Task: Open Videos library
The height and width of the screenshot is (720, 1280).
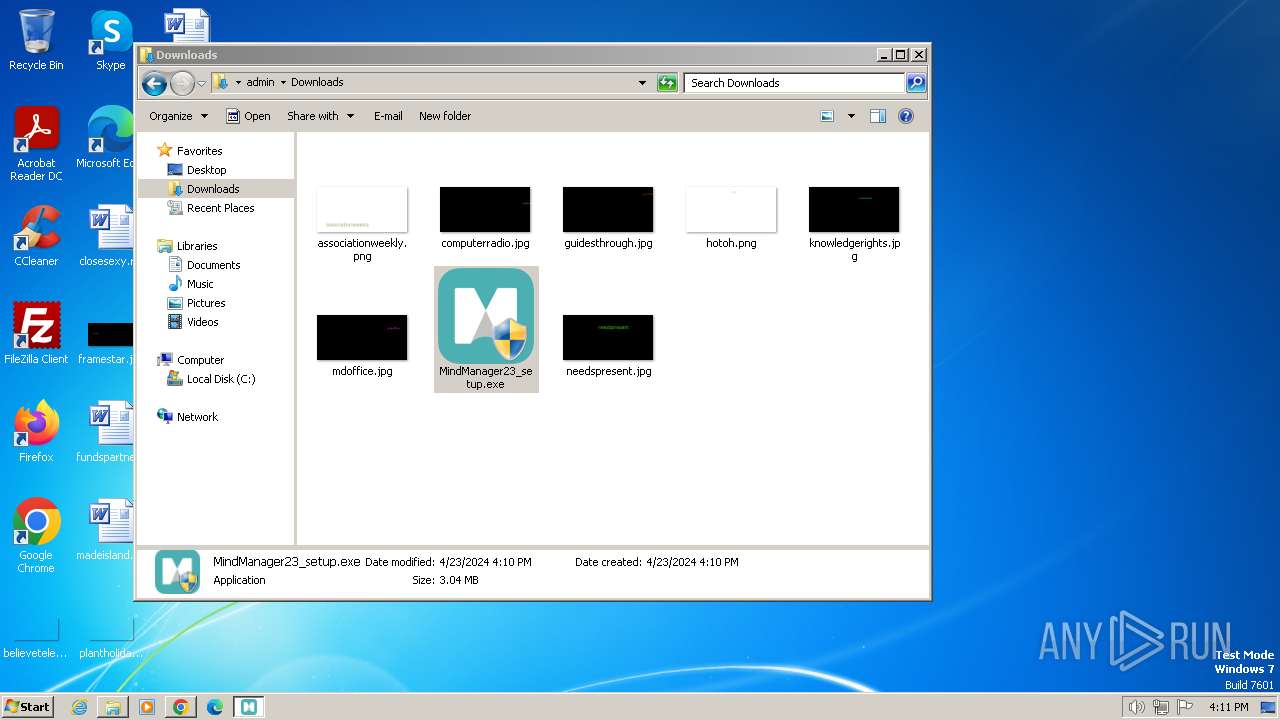Action: coord(202,322)
